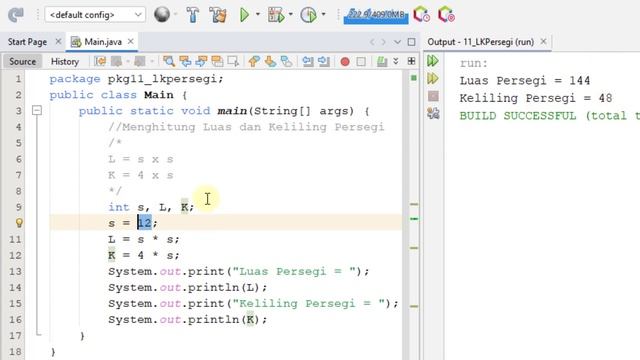
Task: Click K = 4 * s; code line
Action: click(x=144, y=256)
